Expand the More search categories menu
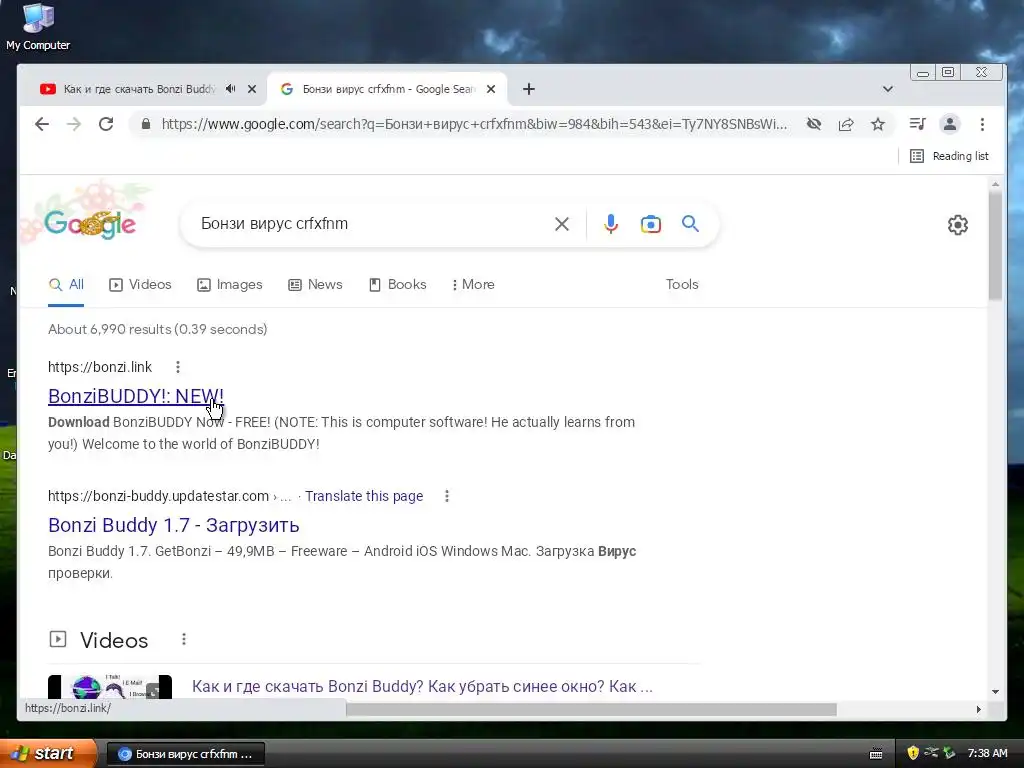Screen dimensions: 1024x768 pyautogui.click(x=473, y=285)
